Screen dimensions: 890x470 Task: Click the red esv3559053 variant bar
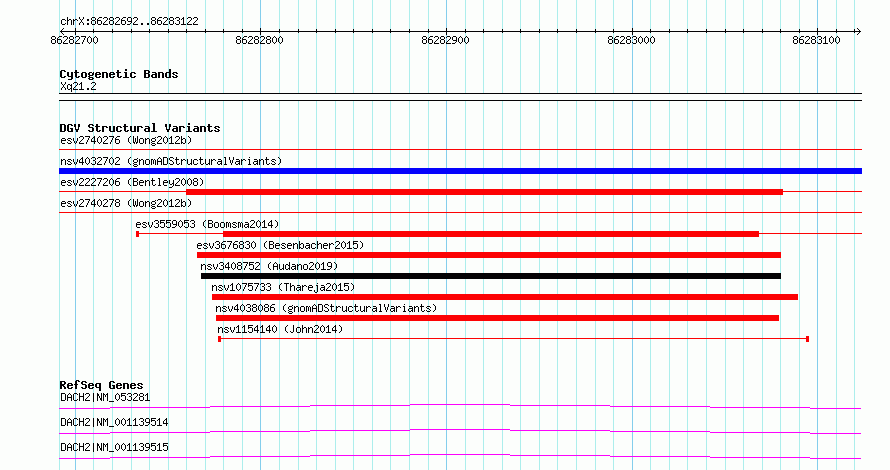point(491,234)
